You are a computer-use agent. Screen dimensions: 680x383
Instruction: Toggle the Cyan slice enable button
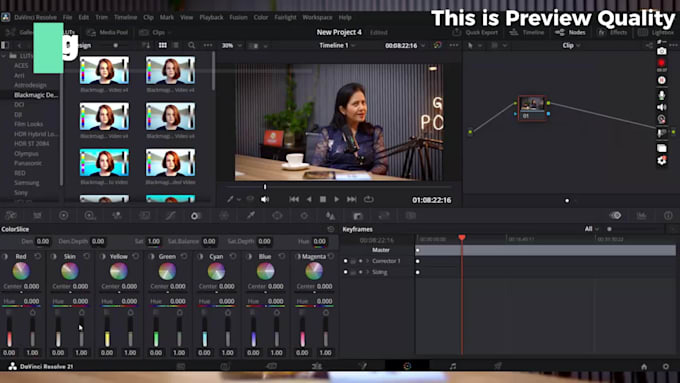[x=200, y=256]
